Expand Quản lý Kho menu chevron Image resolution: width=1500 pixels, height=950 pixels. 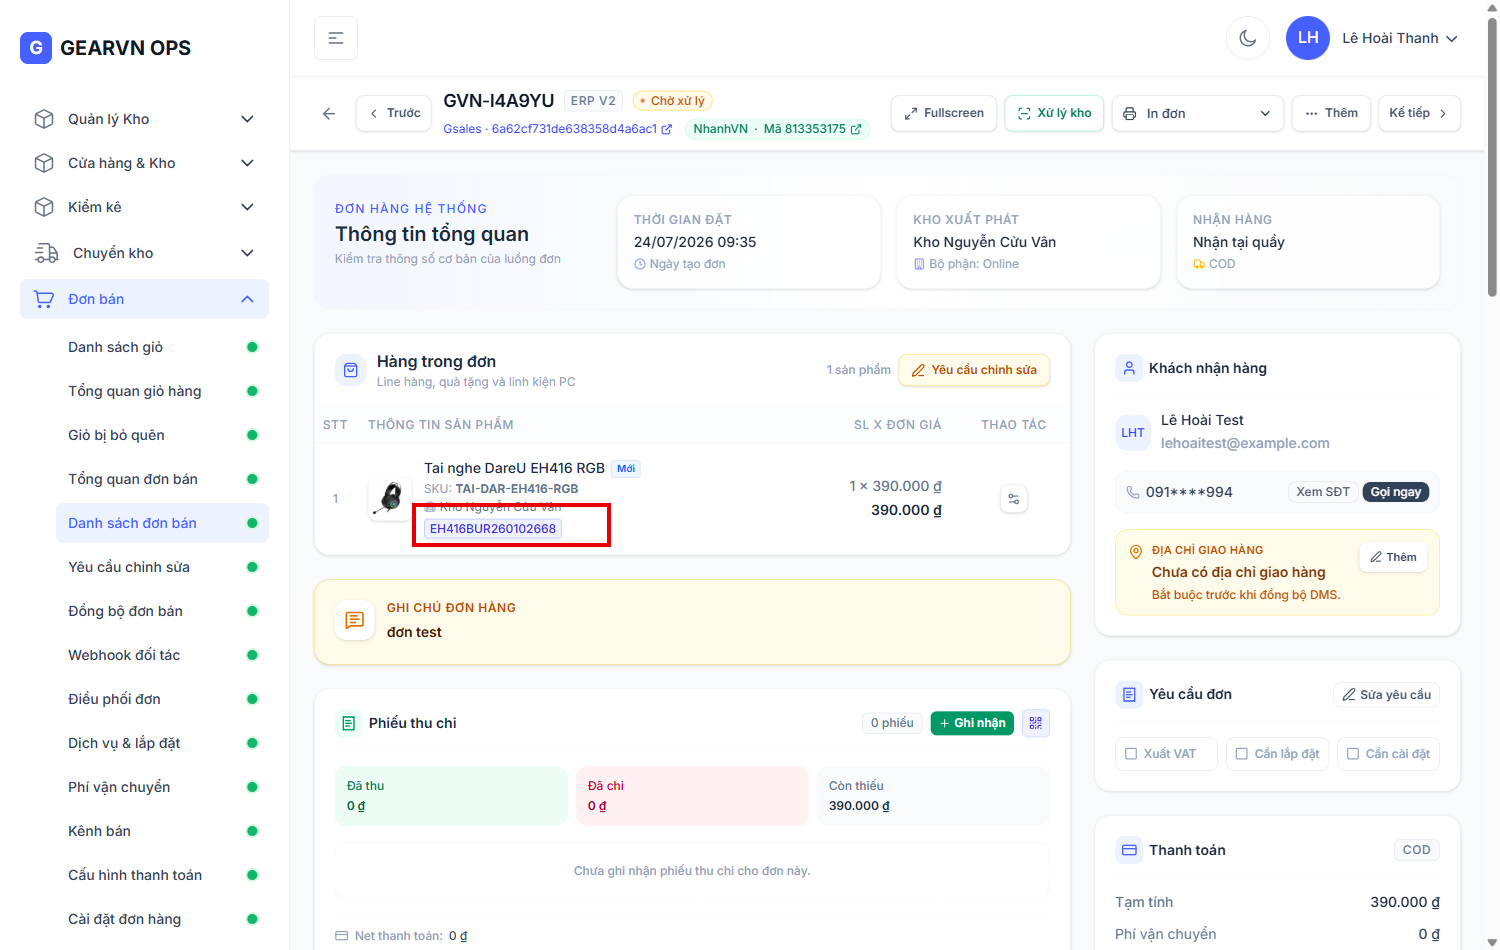tap(247, 119)
